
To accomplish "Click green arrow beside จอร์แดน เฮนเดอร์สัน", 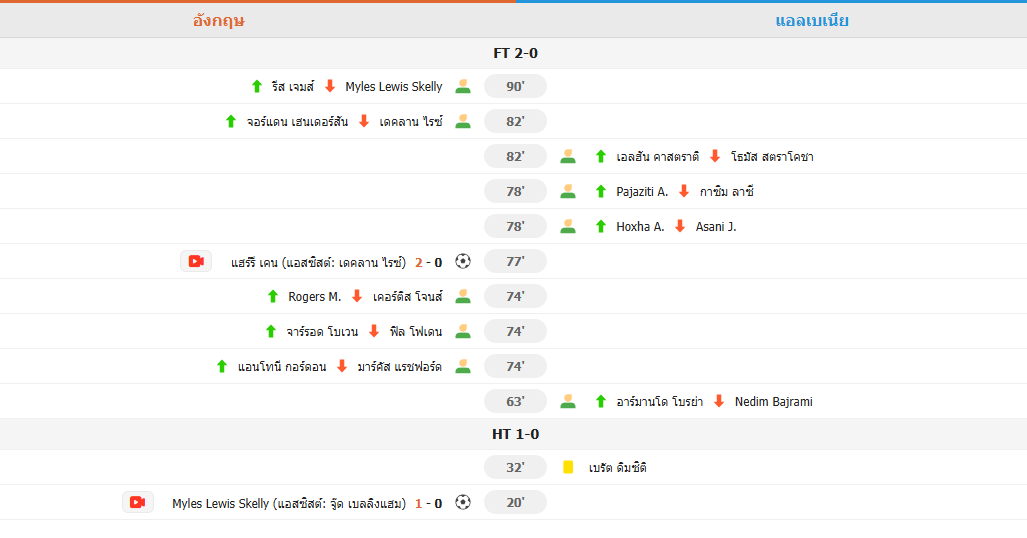I will [x=231, y=121].
